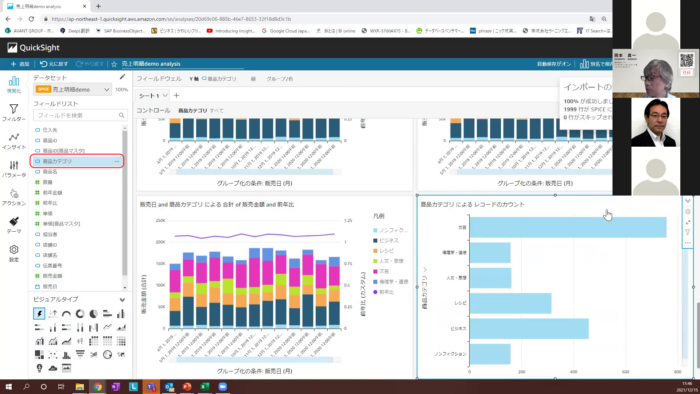Select the 販売金額 field in field list
Screen dimensions: 700x394
point(52,276)
